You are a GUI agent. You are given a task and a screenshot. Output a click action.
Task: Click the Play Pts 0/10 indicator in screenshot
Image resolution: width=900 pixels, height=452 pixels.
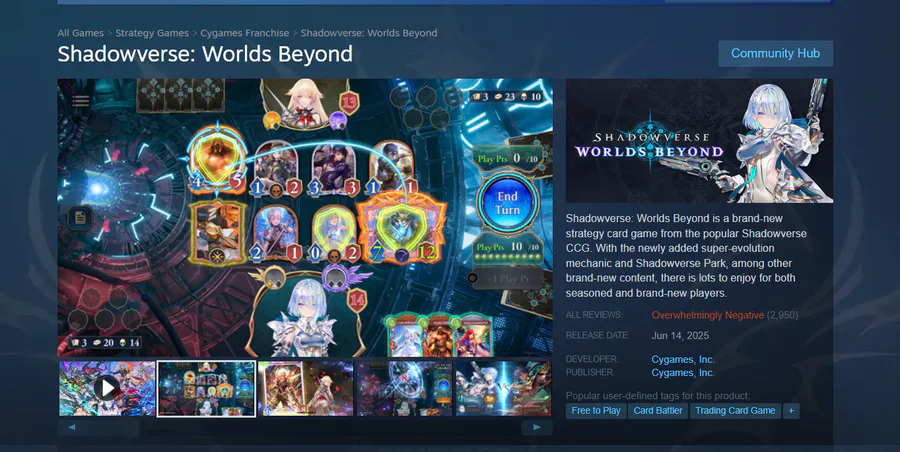pyautogui.click(x=507, y=158)
